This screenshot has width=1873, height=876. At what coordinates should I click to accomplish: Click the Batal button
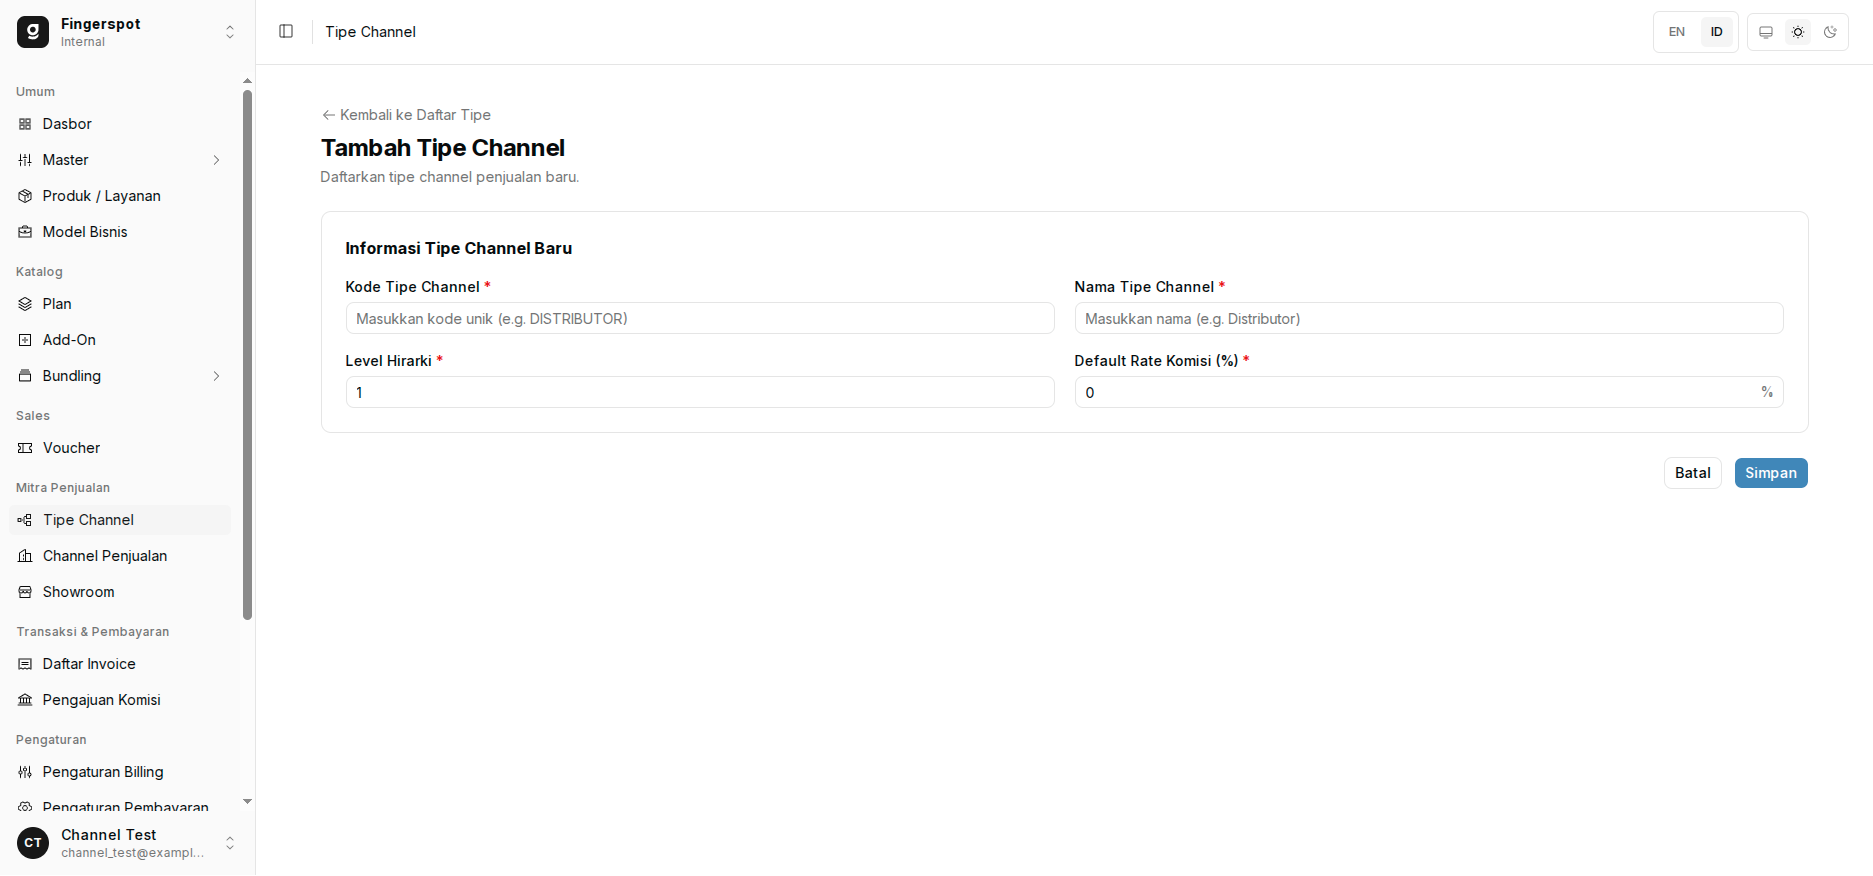(x=1692, y=473)
